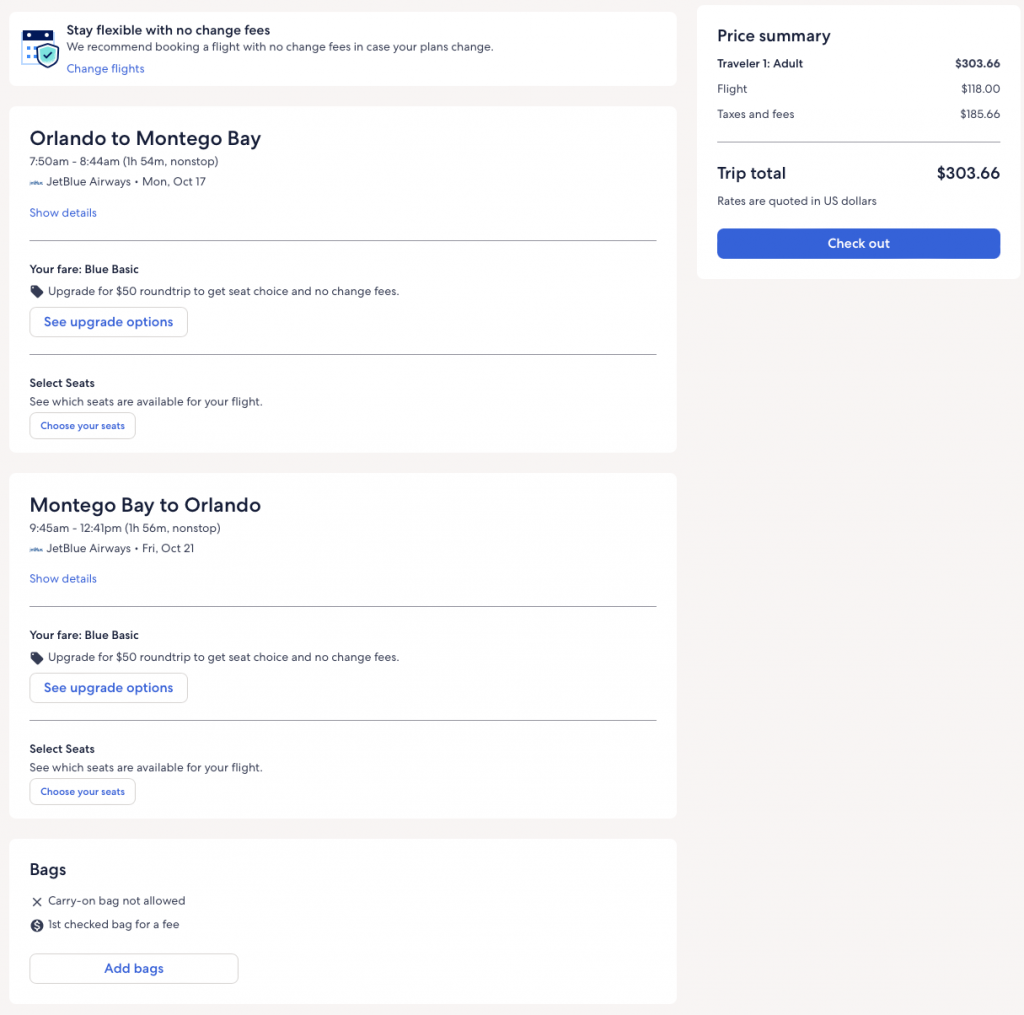Click the Montego Bay to Orlando heading
The height and width of the screenshot is (1015, 1024).
click(145, 505)
